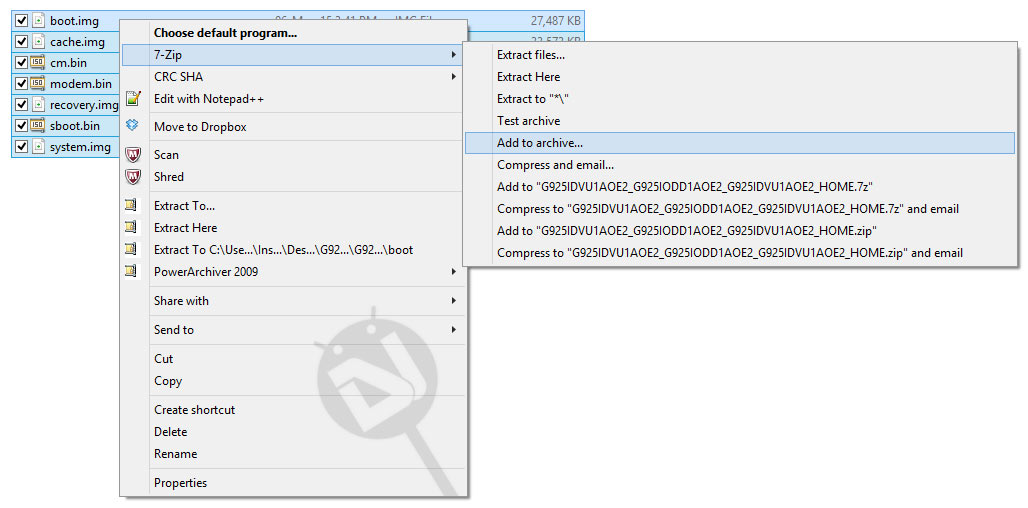Choose Test archive
This screenshot has height=508, width=1028.
pyautogui.click(x=528, y=121)
